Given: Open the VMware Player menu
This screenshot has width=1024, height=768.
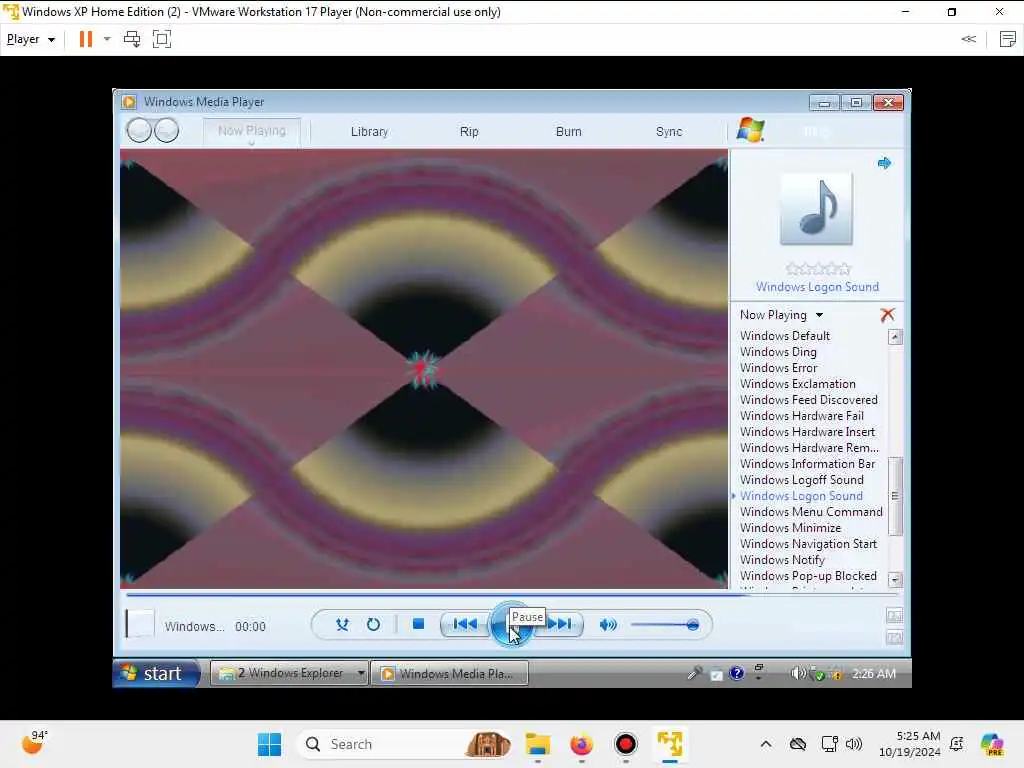Looking at the screenshot, I should [x=31, y=39].
